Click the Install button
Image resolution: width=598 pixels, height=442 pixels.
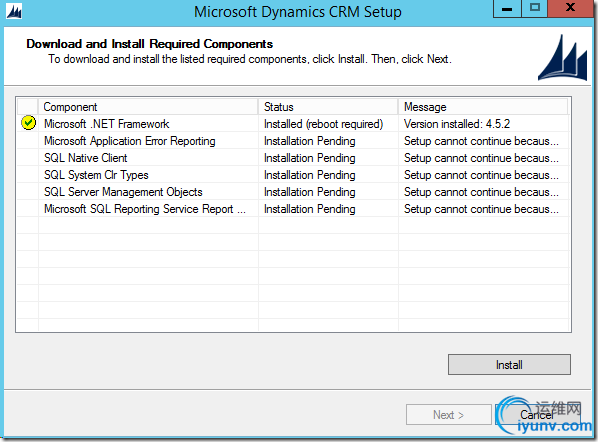509,365
